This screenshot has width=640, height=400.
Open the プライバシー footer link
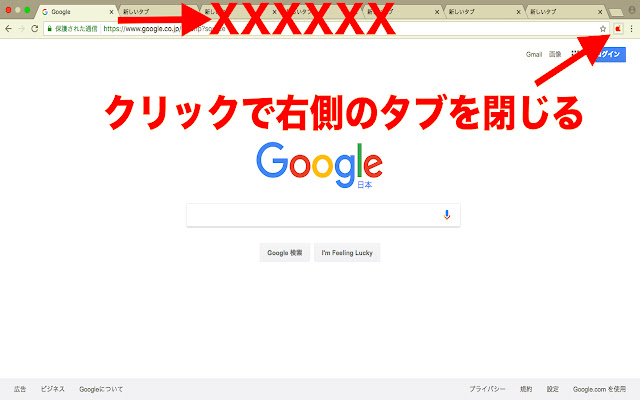point(487,389)
